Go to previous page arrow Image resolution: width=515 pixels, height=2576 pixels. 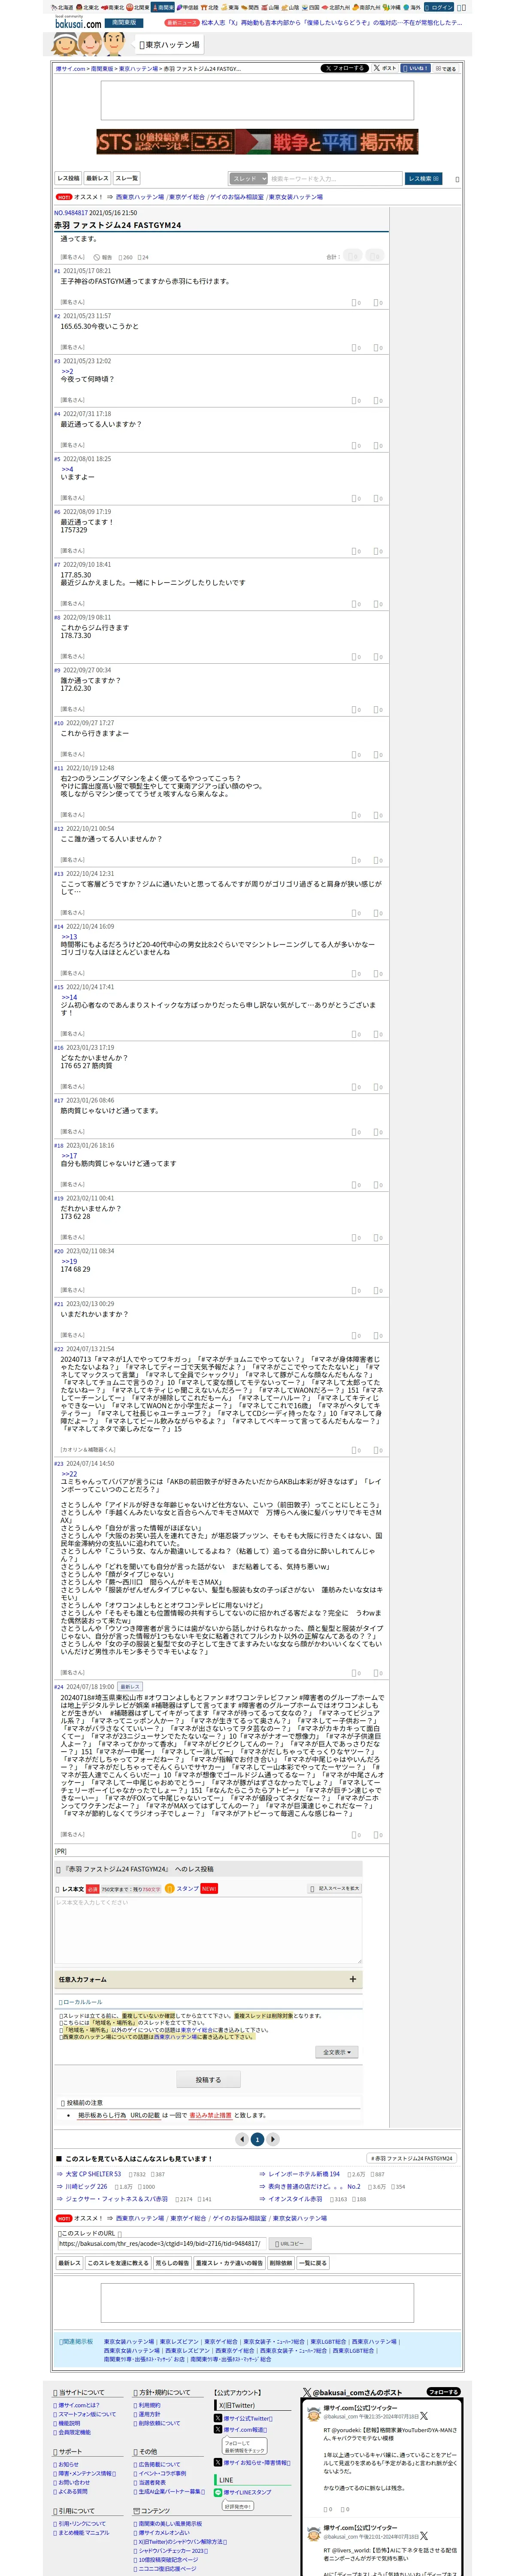241,2139
